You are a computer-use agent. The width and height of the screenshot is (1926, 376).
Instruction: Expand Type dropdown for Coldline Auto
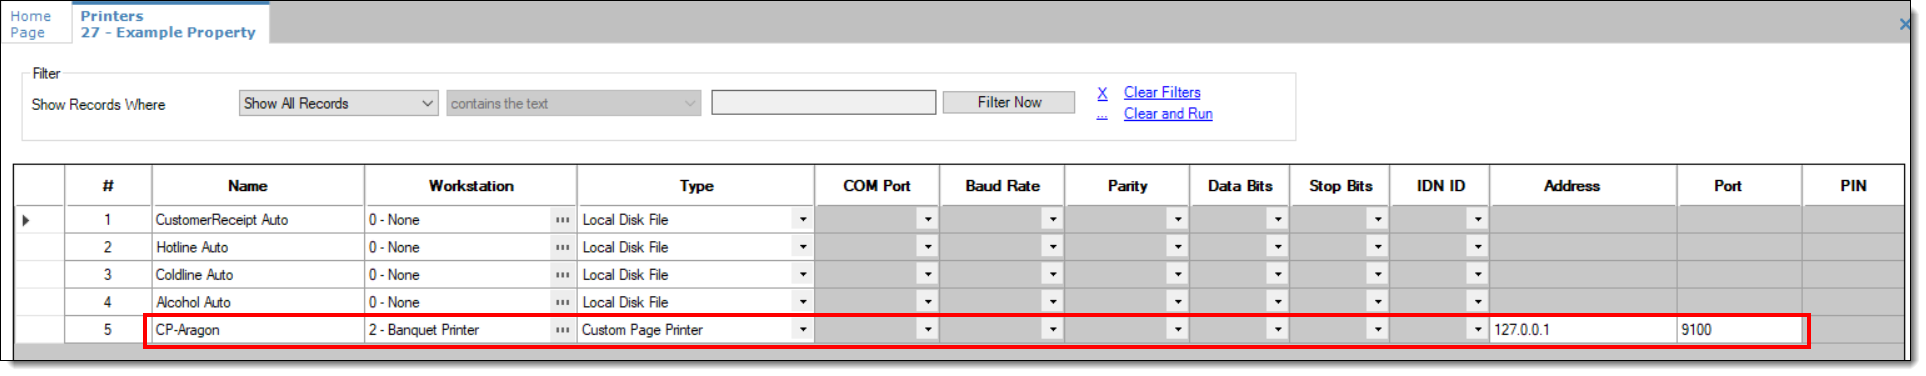[x=802, y=275]
